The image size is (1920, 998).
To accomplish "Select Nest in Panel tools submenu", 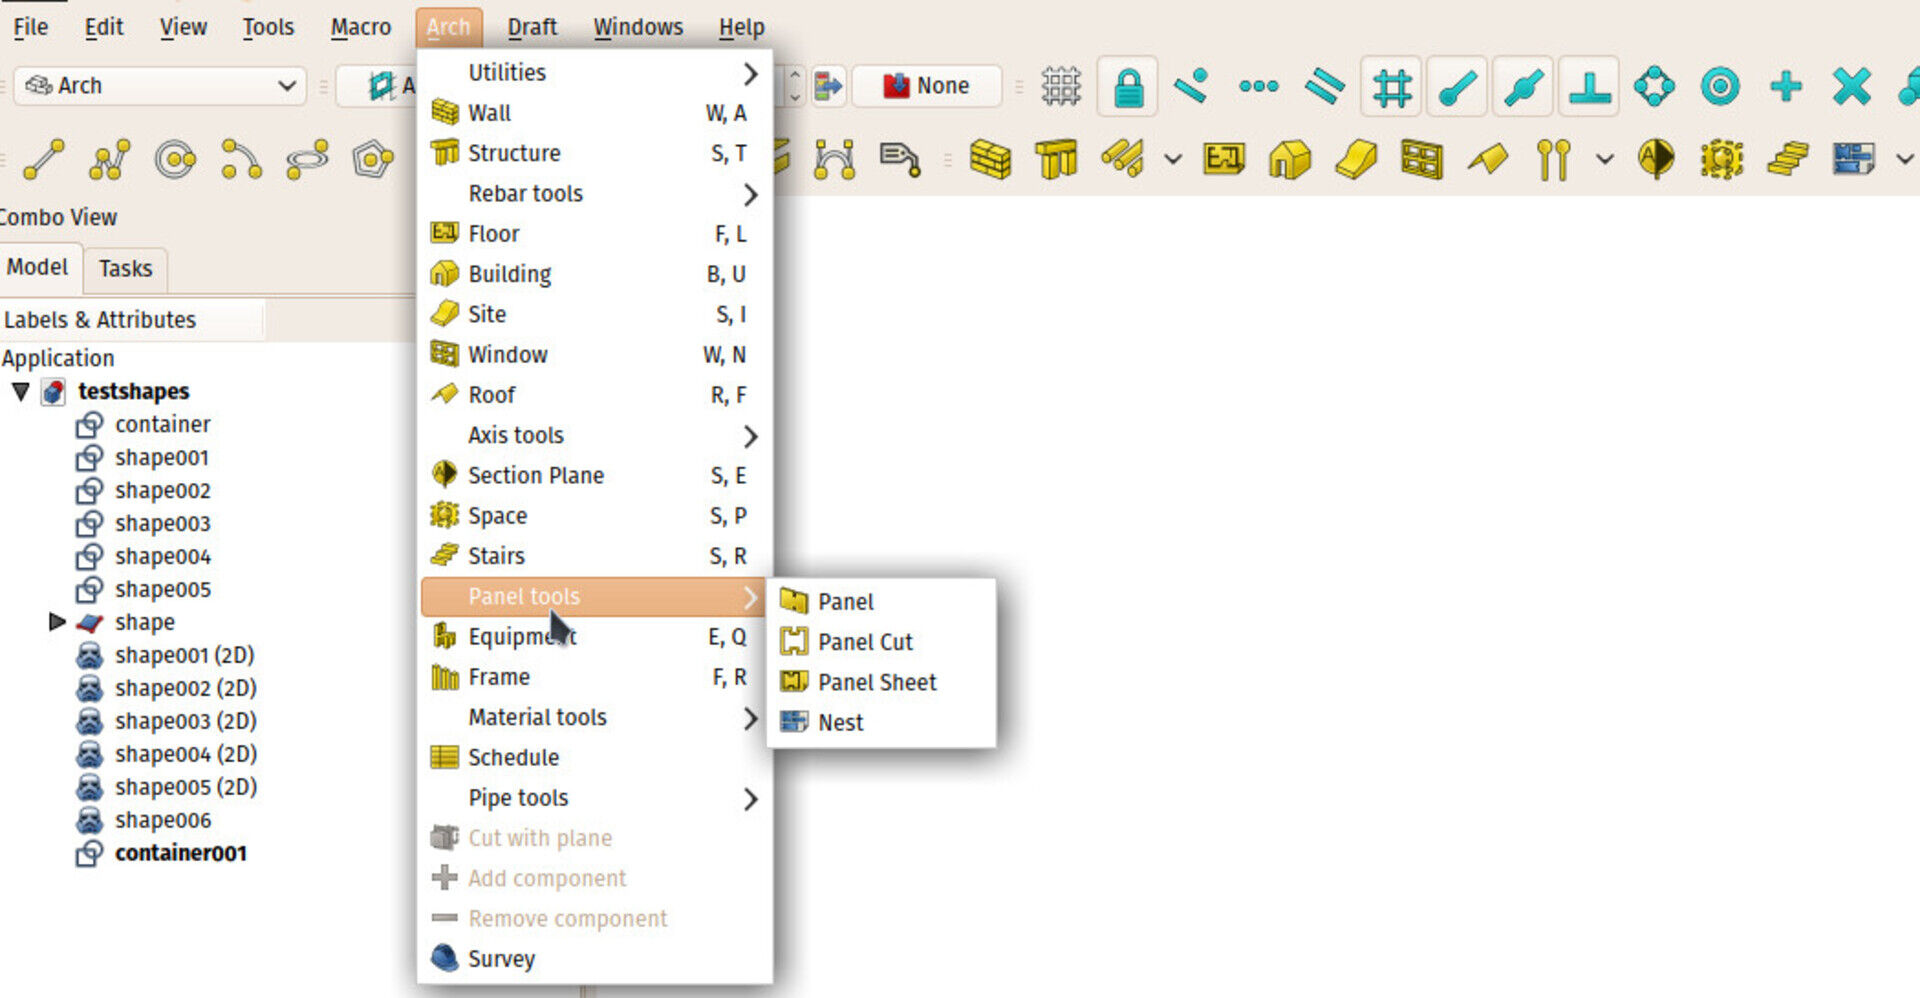I will point(840,722).
